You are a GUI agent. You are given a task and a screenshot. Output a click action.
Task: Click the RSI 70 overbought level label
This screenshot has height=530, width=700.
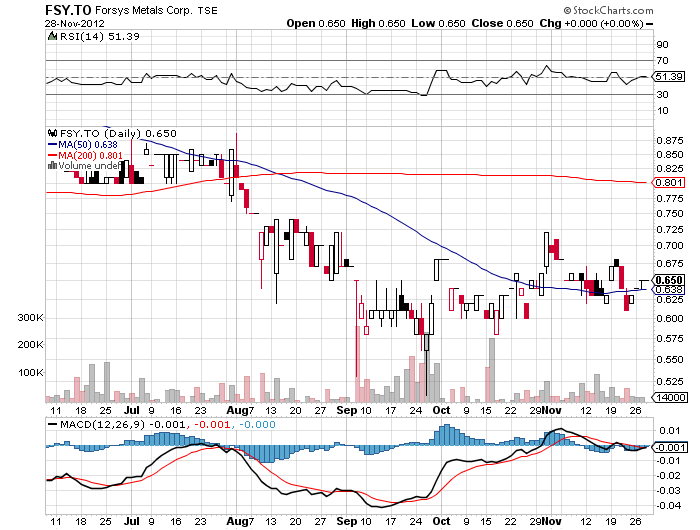(662, 60)
